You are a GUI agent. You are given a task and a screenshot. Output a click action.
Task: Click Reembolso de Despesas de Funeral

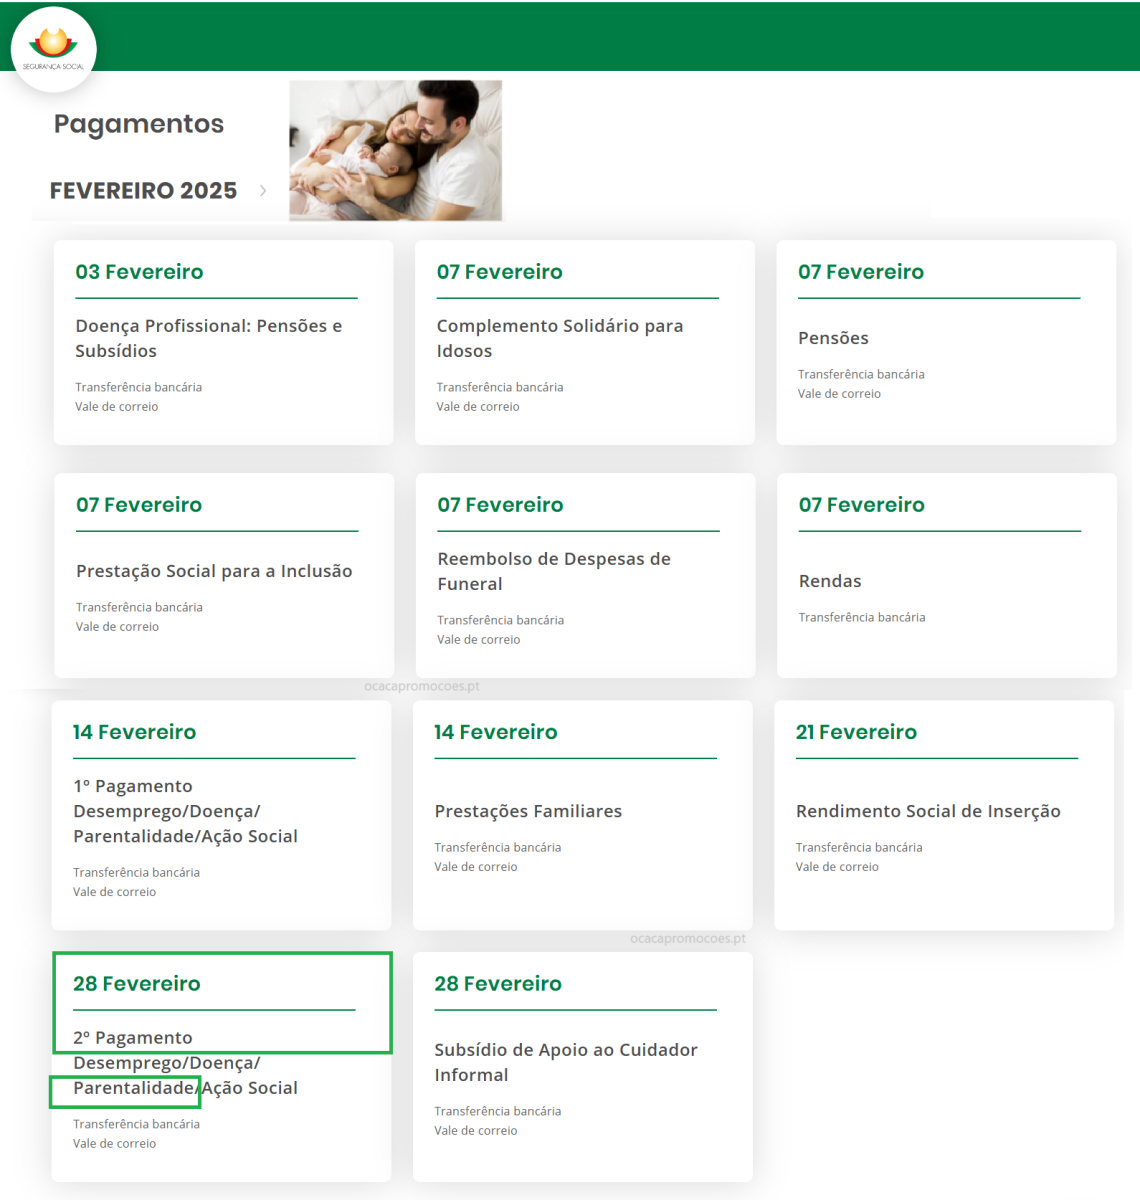(554, 571)
